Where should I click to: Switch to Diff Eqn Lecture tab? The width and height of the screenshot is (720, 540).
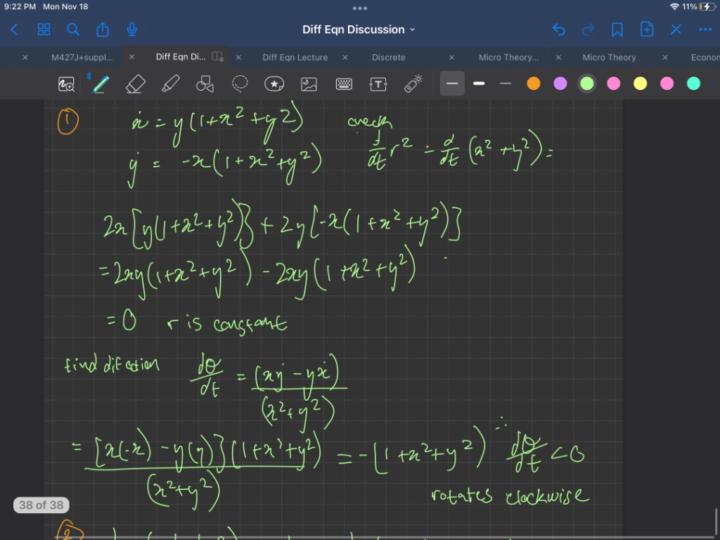tap(295, 57)
